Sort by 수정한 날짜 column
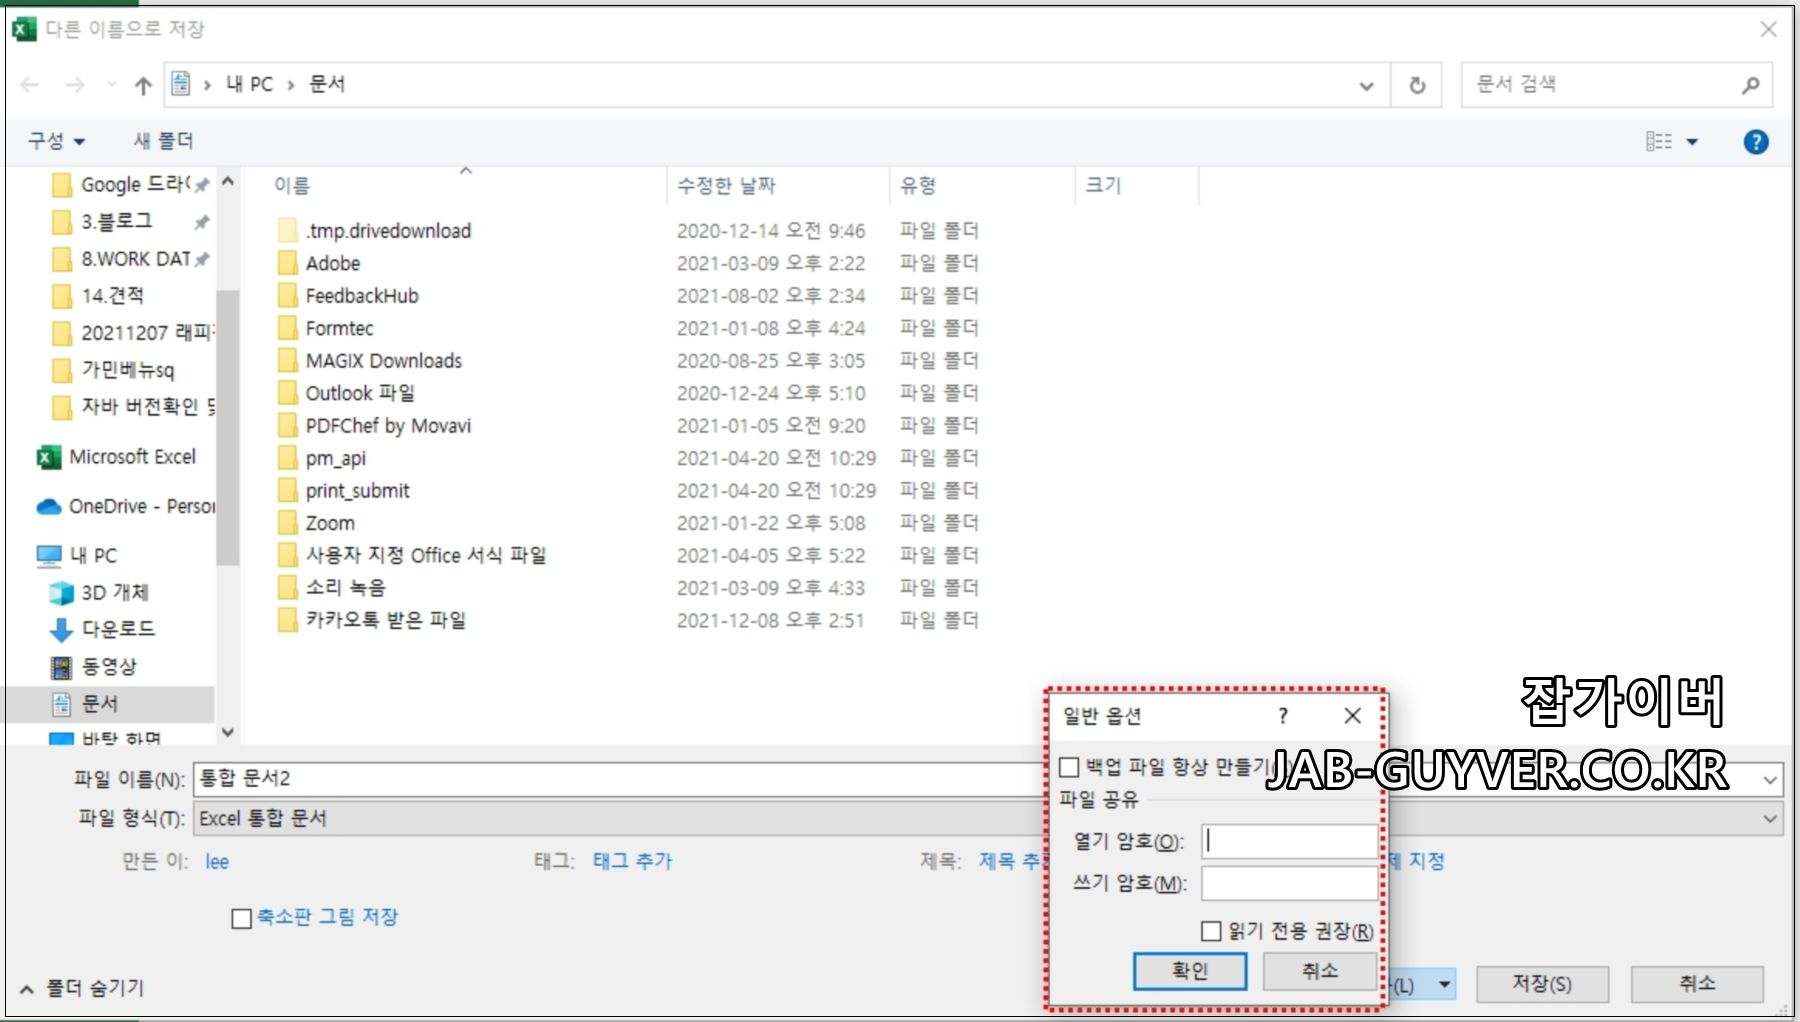 (726, 185)
